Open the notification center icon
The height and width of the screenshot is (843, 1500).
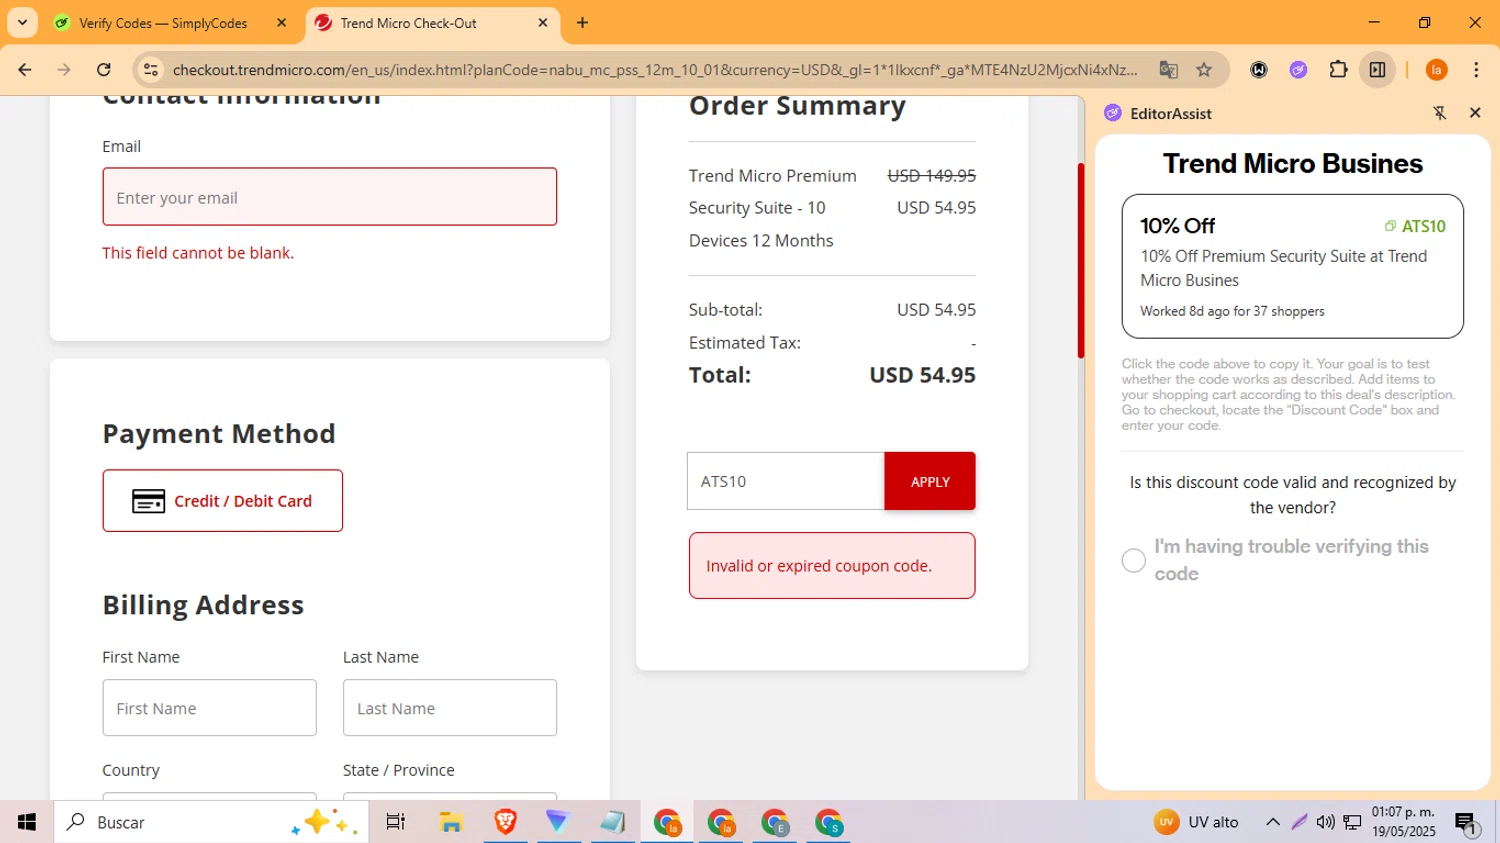click(x=1467, y=822)
